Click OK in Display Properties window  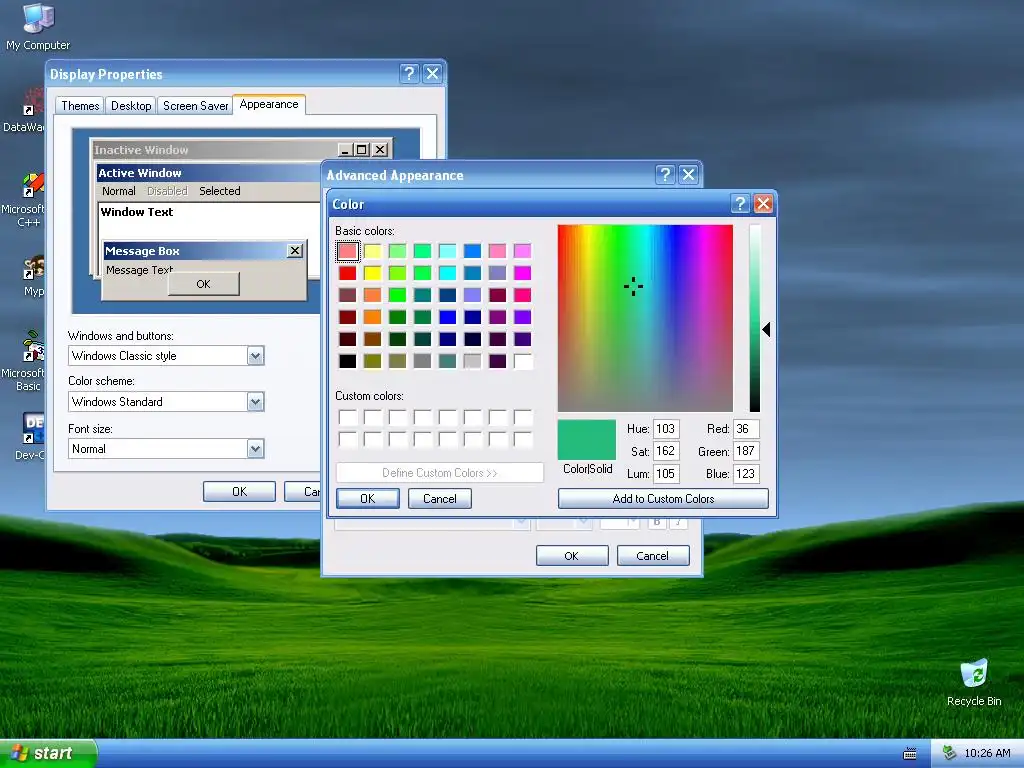tap(239, 492)
